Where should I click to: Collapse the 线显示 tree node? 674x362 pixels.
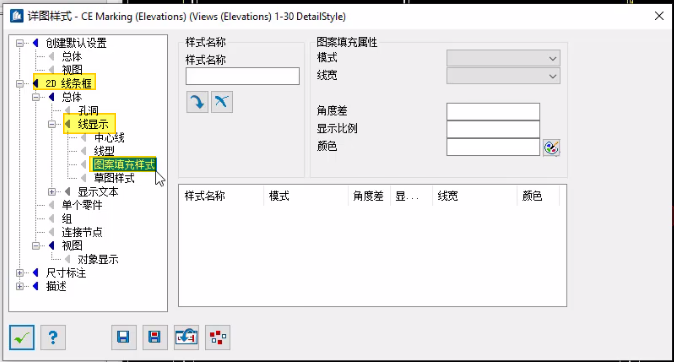[52, 124]
